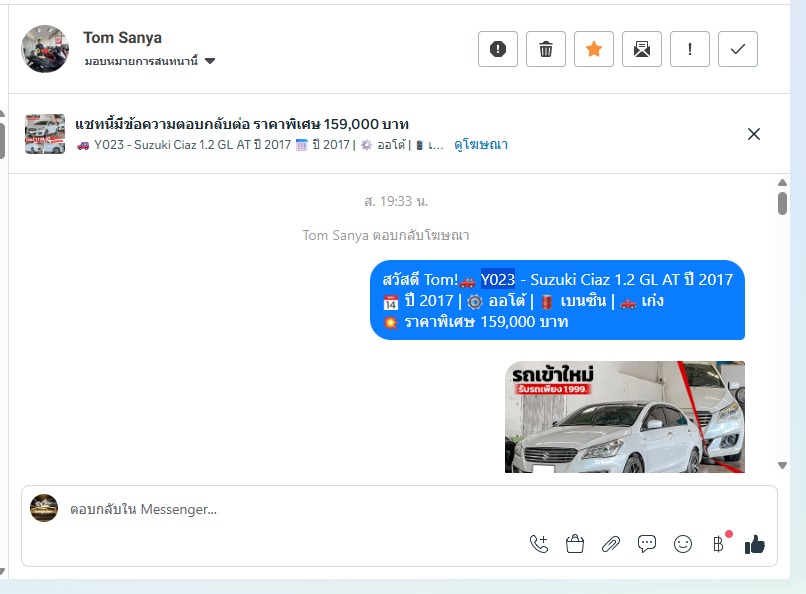This screenshot has height=594, width=806.
Task: Click the chat scrollbar up arrow
Action: (782, 182)
